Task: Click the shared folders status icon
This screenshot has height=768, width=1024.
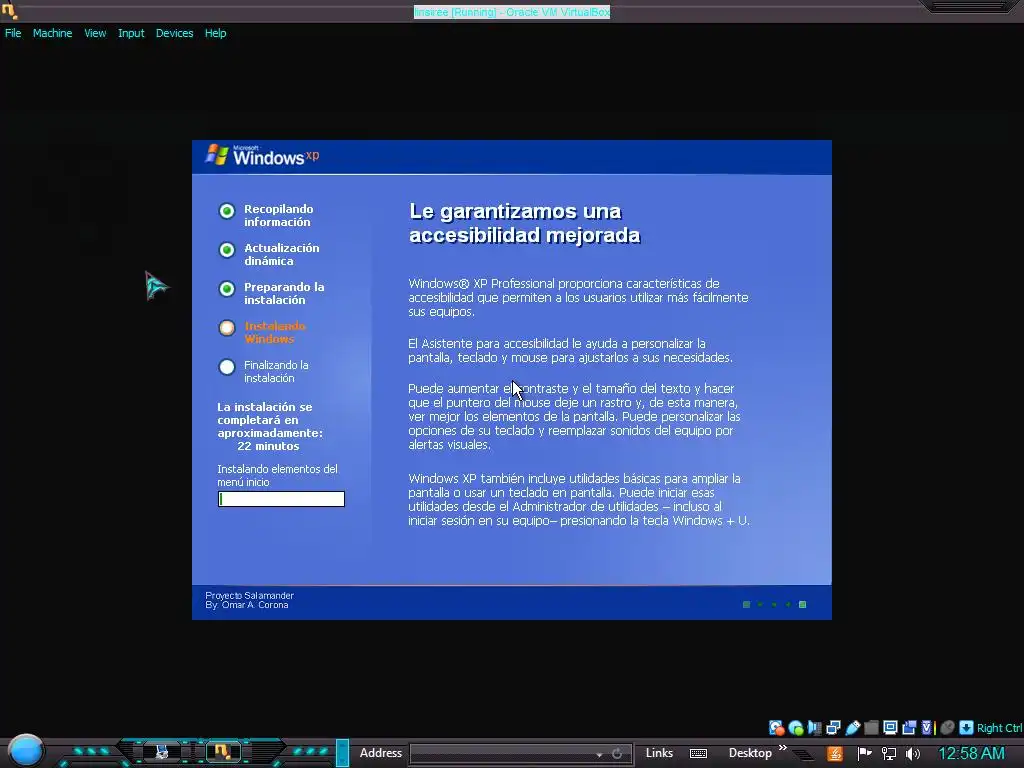Action: point(871,728)
